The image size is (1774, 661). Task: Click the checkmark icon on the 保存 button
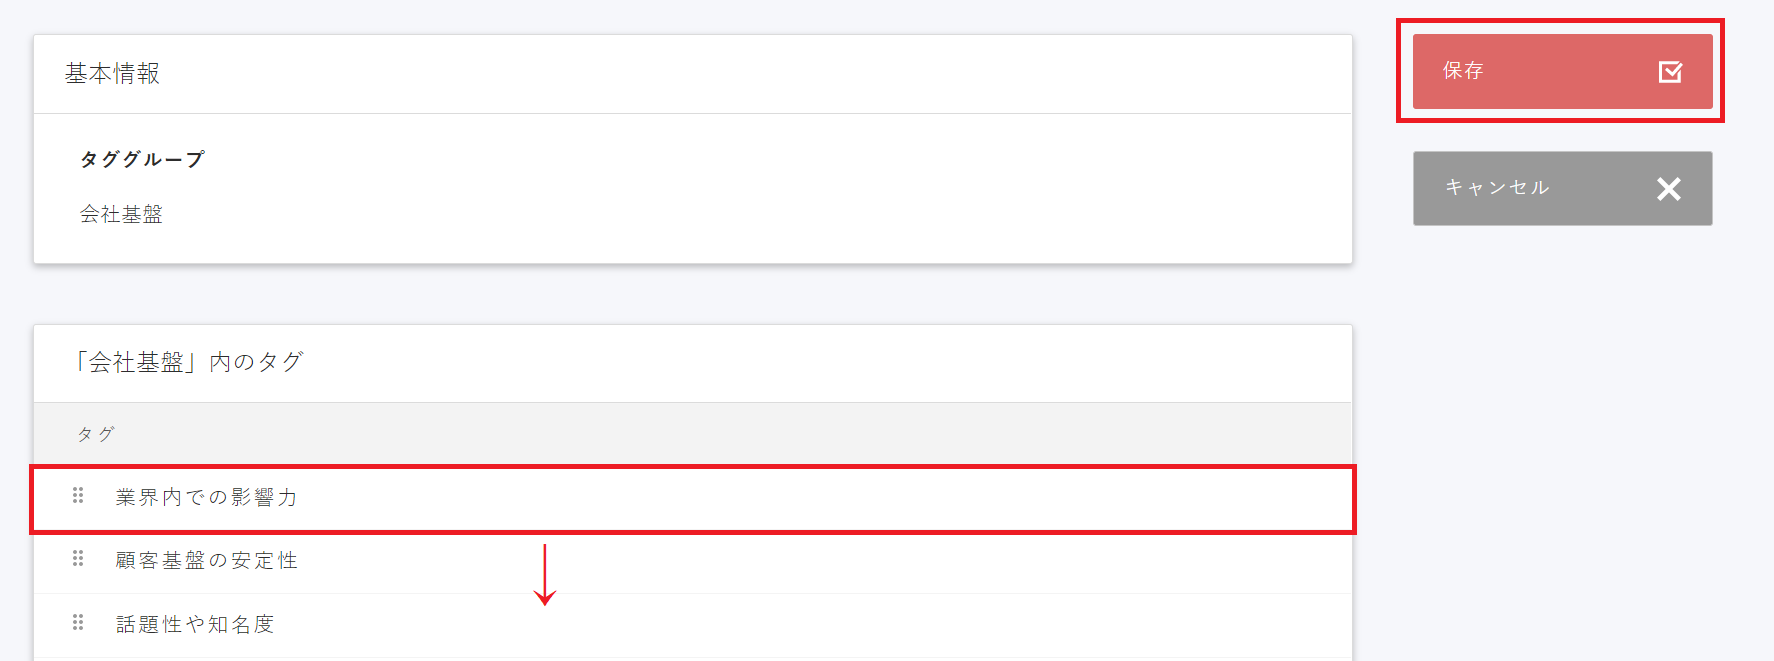point(1670,72)
